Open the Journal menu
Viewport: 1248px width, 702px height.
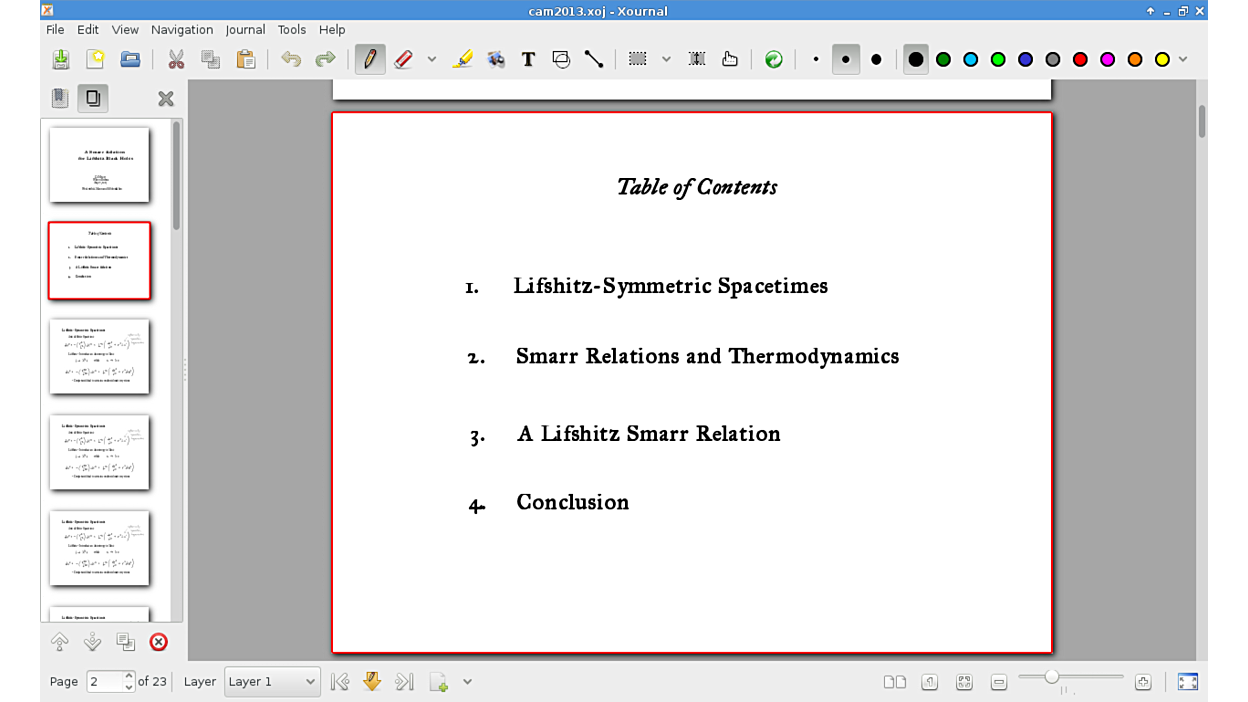(245, 30)
